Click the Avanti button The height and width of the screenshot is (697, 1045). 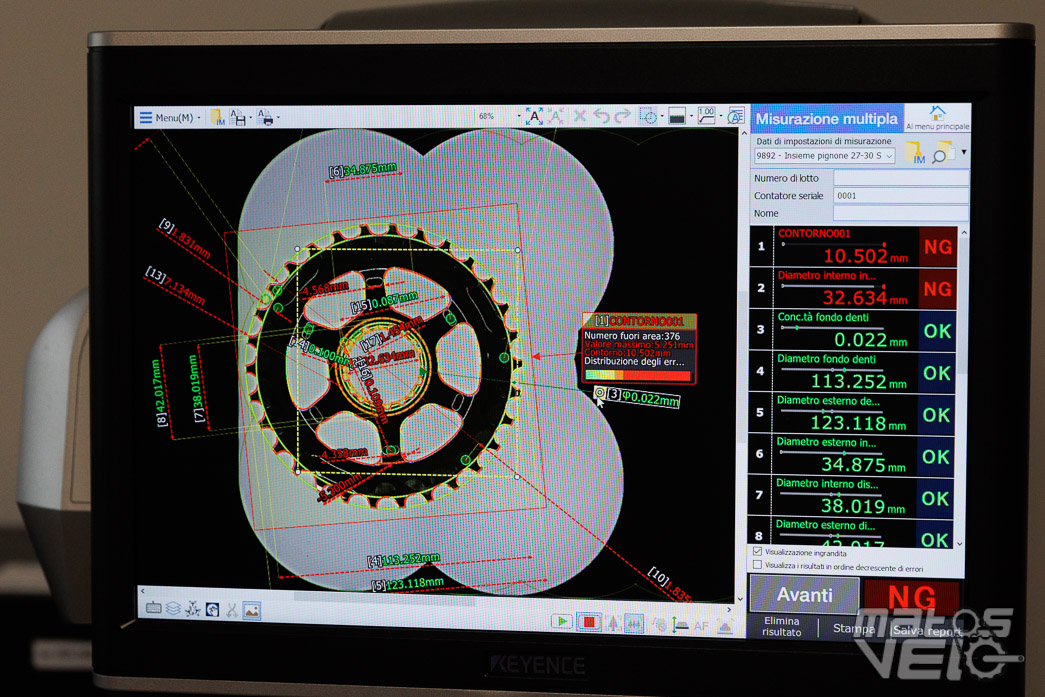coord(805,594)
